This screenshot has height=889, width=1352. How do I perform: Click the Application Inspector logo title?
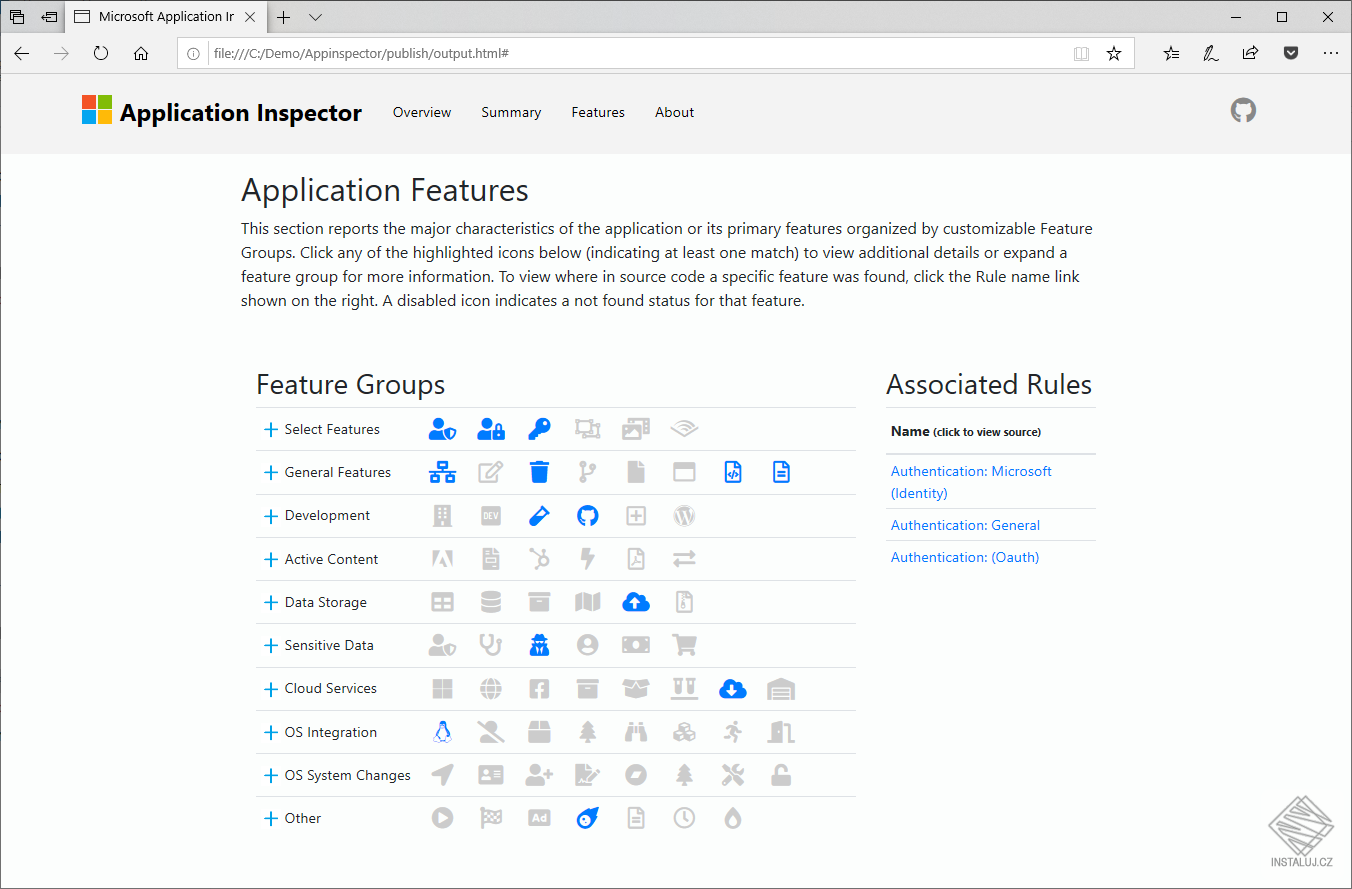222,112
